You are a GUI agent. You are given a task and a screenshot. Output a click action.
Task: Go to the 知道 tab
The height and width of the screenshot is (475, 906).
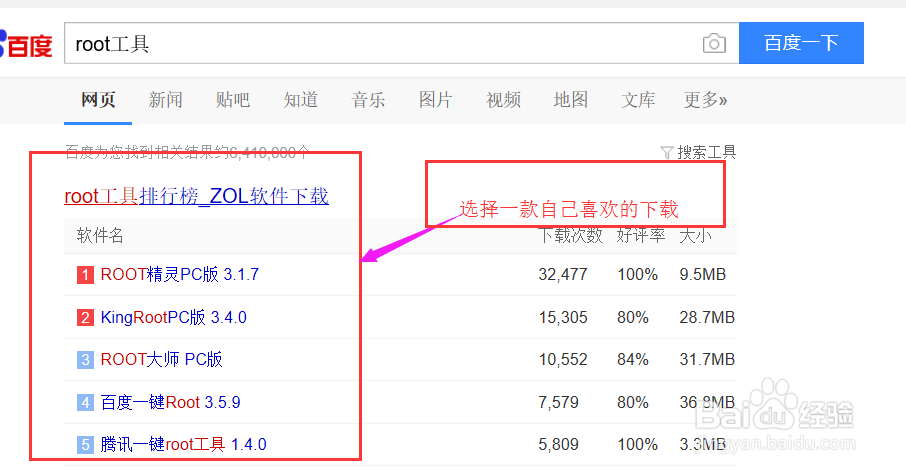point(300,100)
